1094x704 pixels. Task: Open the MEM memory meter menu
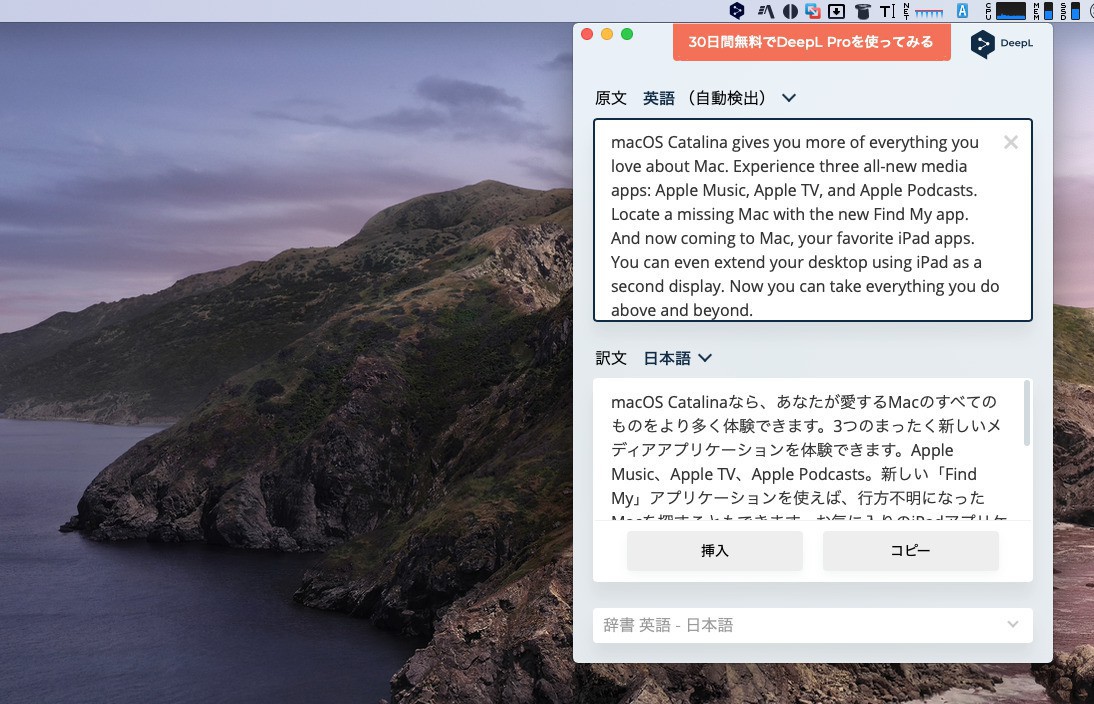tap(1043, 10)
